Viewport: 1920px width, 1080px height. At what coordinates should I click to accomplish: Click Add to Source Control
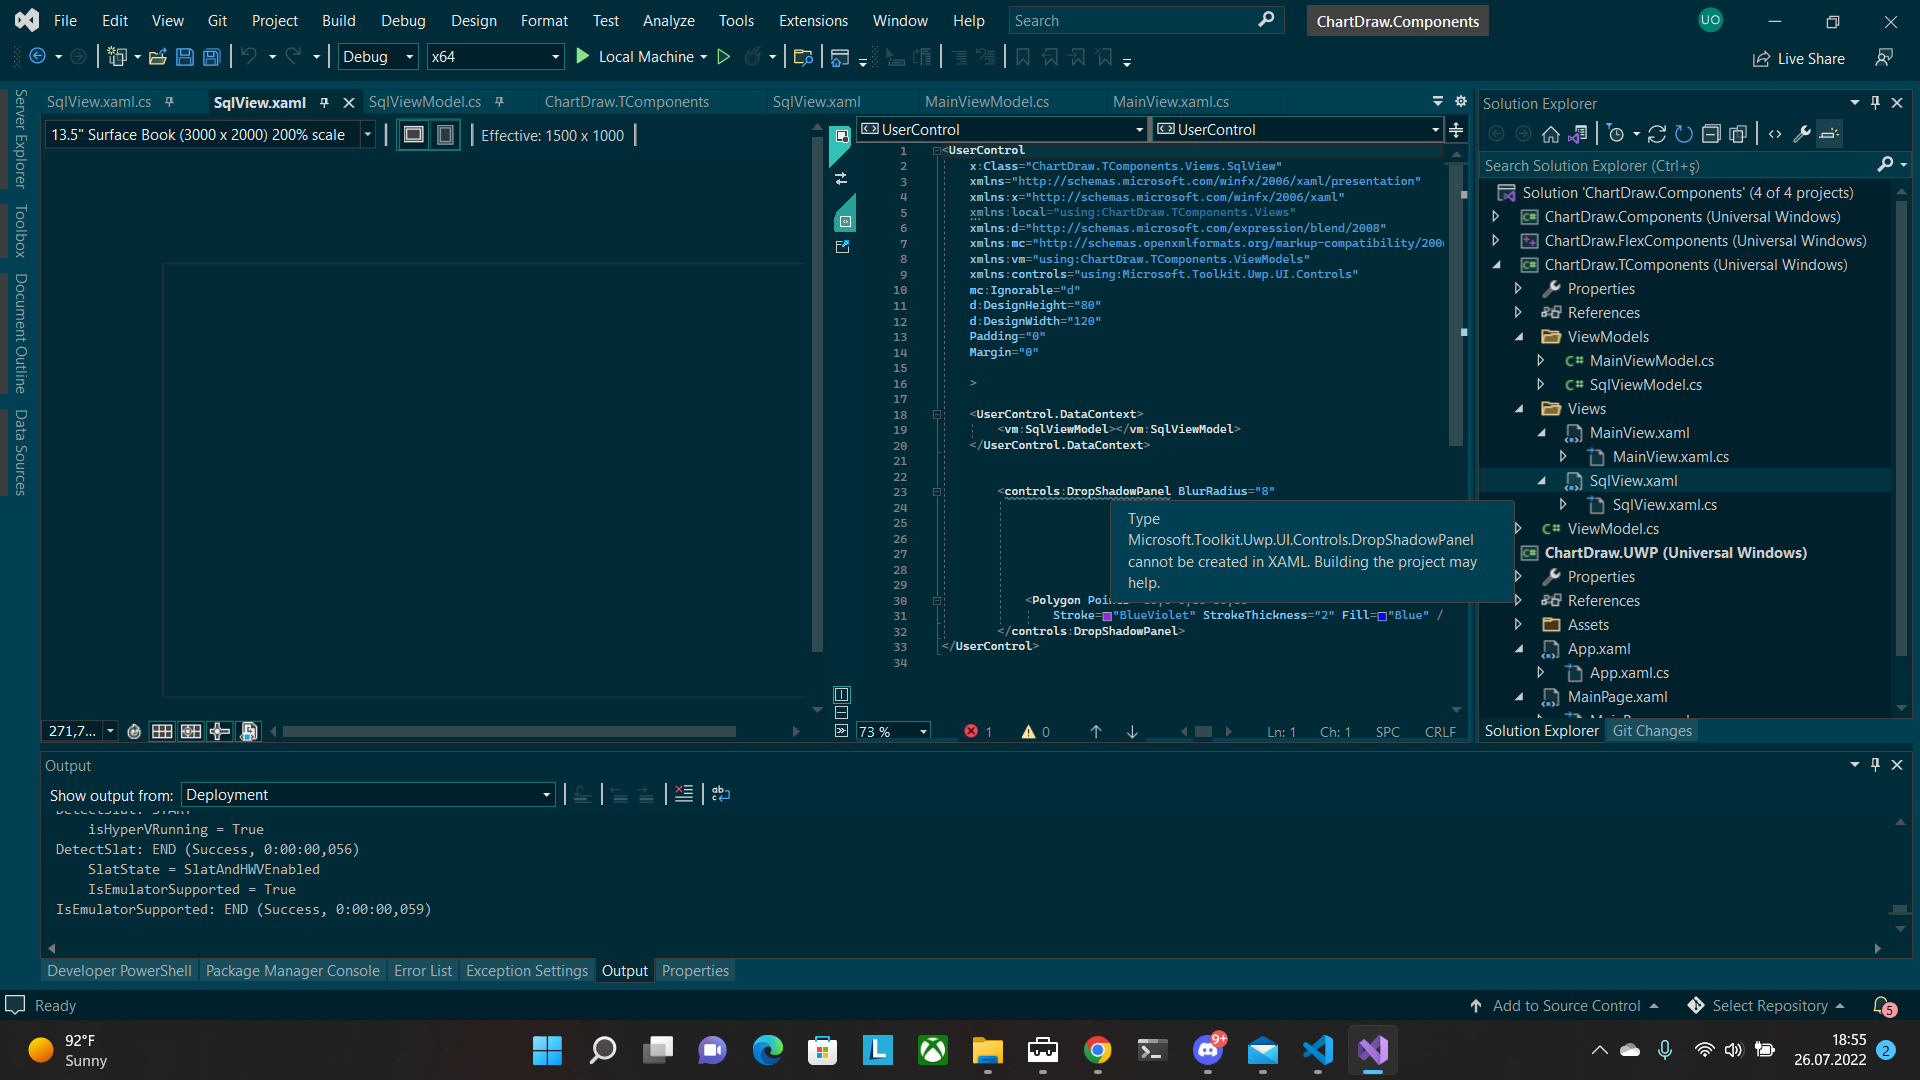click(x=1566, y=1005)
